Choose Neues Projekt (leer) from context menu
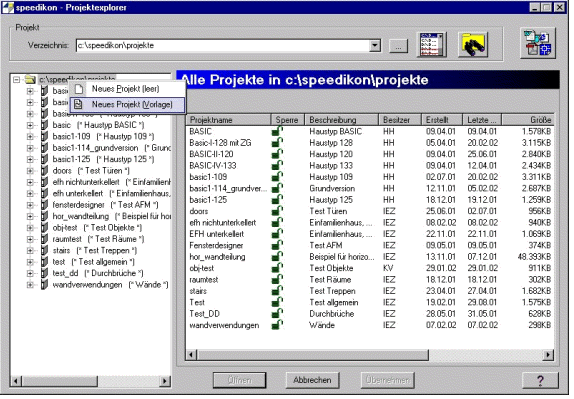This screenshot has height=399, width=574. pyautogui.click(x=127, y=89)
